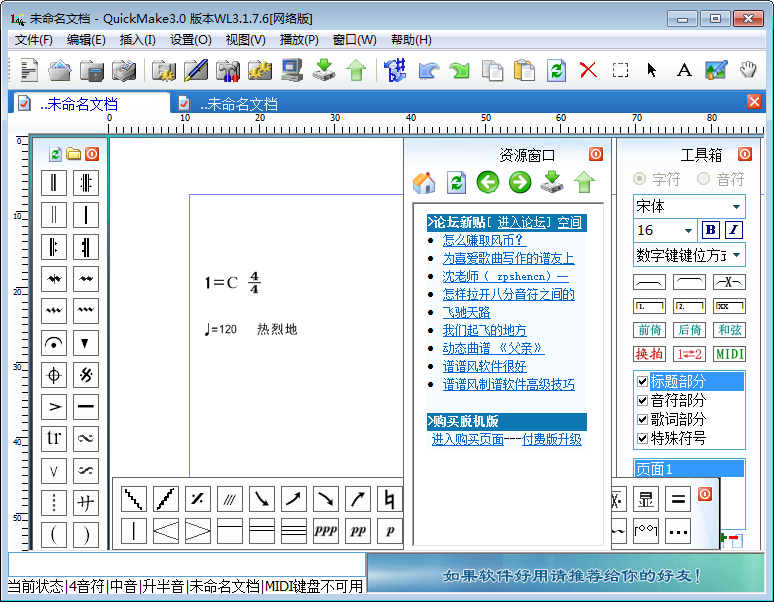Select the dashed rectangle selection tool

[620, 70]
